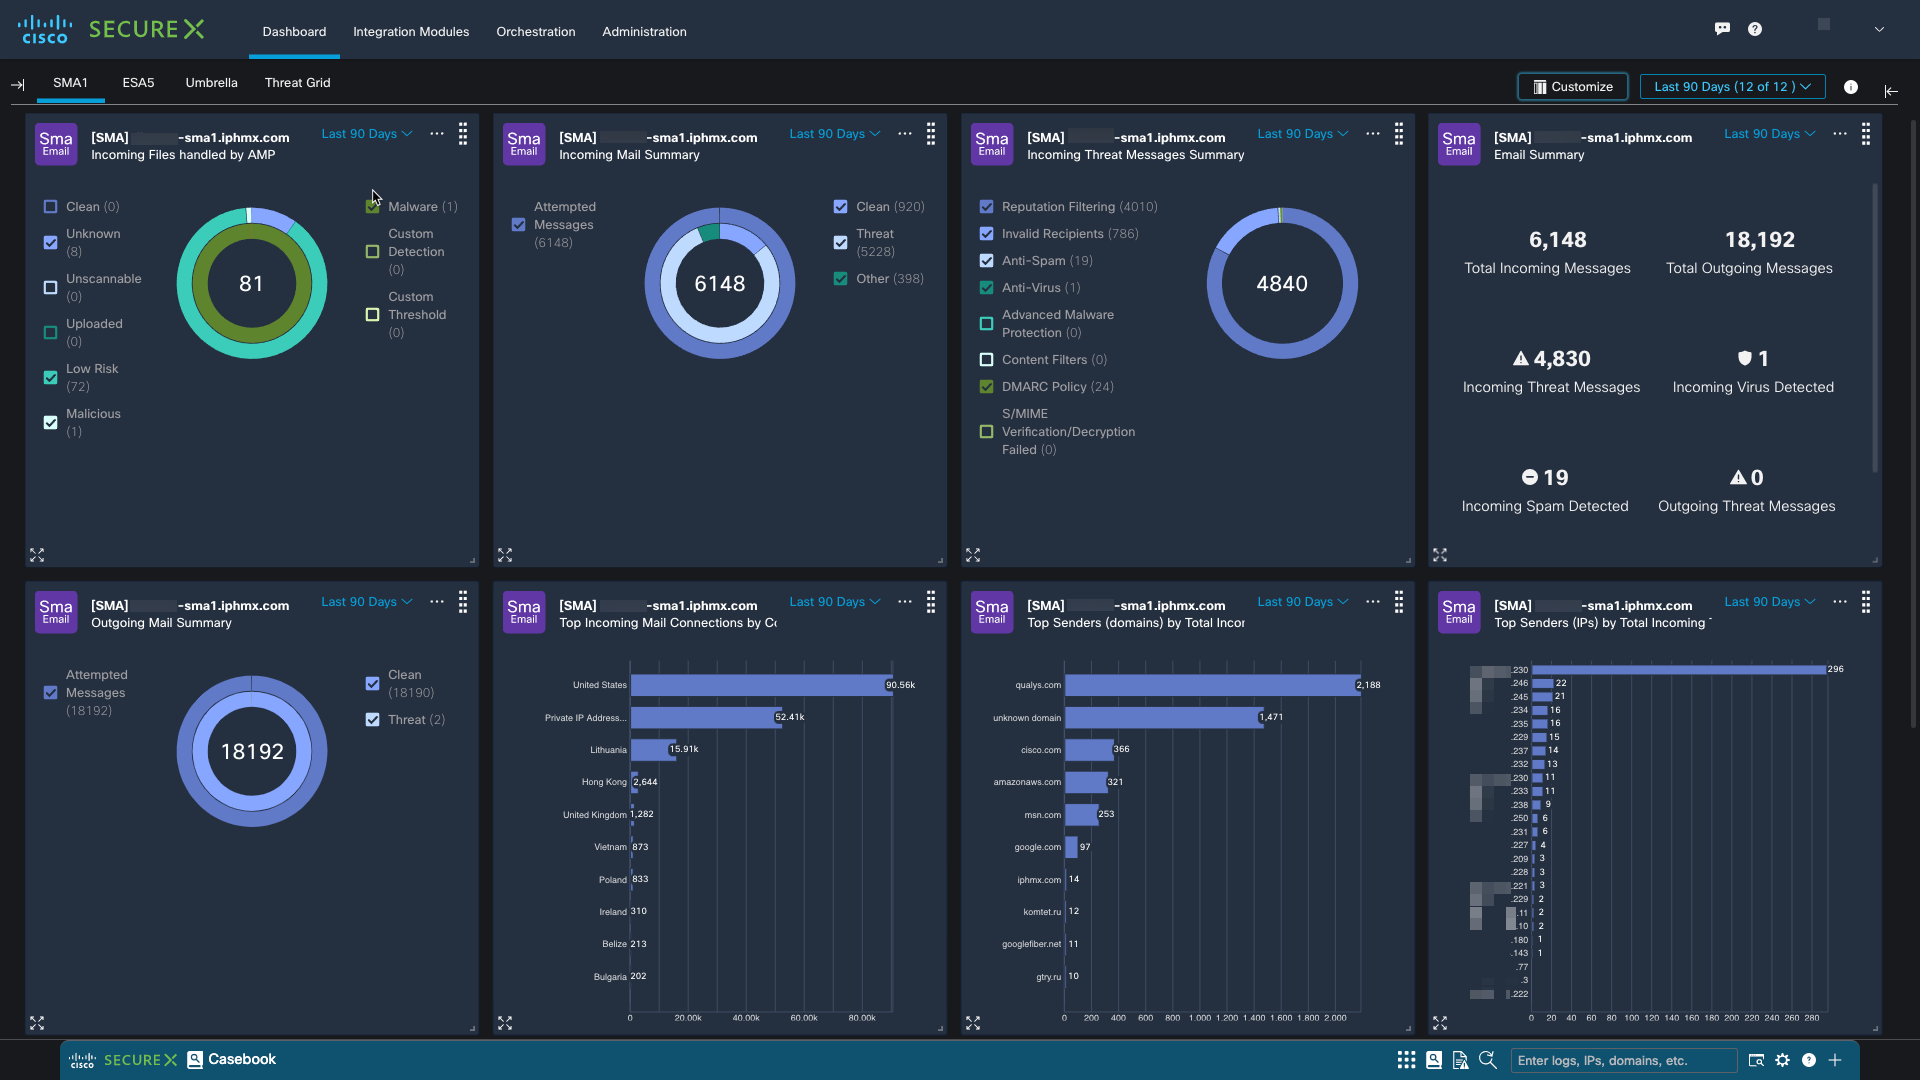Open the ellipsis menu on Incoming Mail Summary
Image resolution: width=1920 pixels, height=1080 pixels.
pos(904,133)
